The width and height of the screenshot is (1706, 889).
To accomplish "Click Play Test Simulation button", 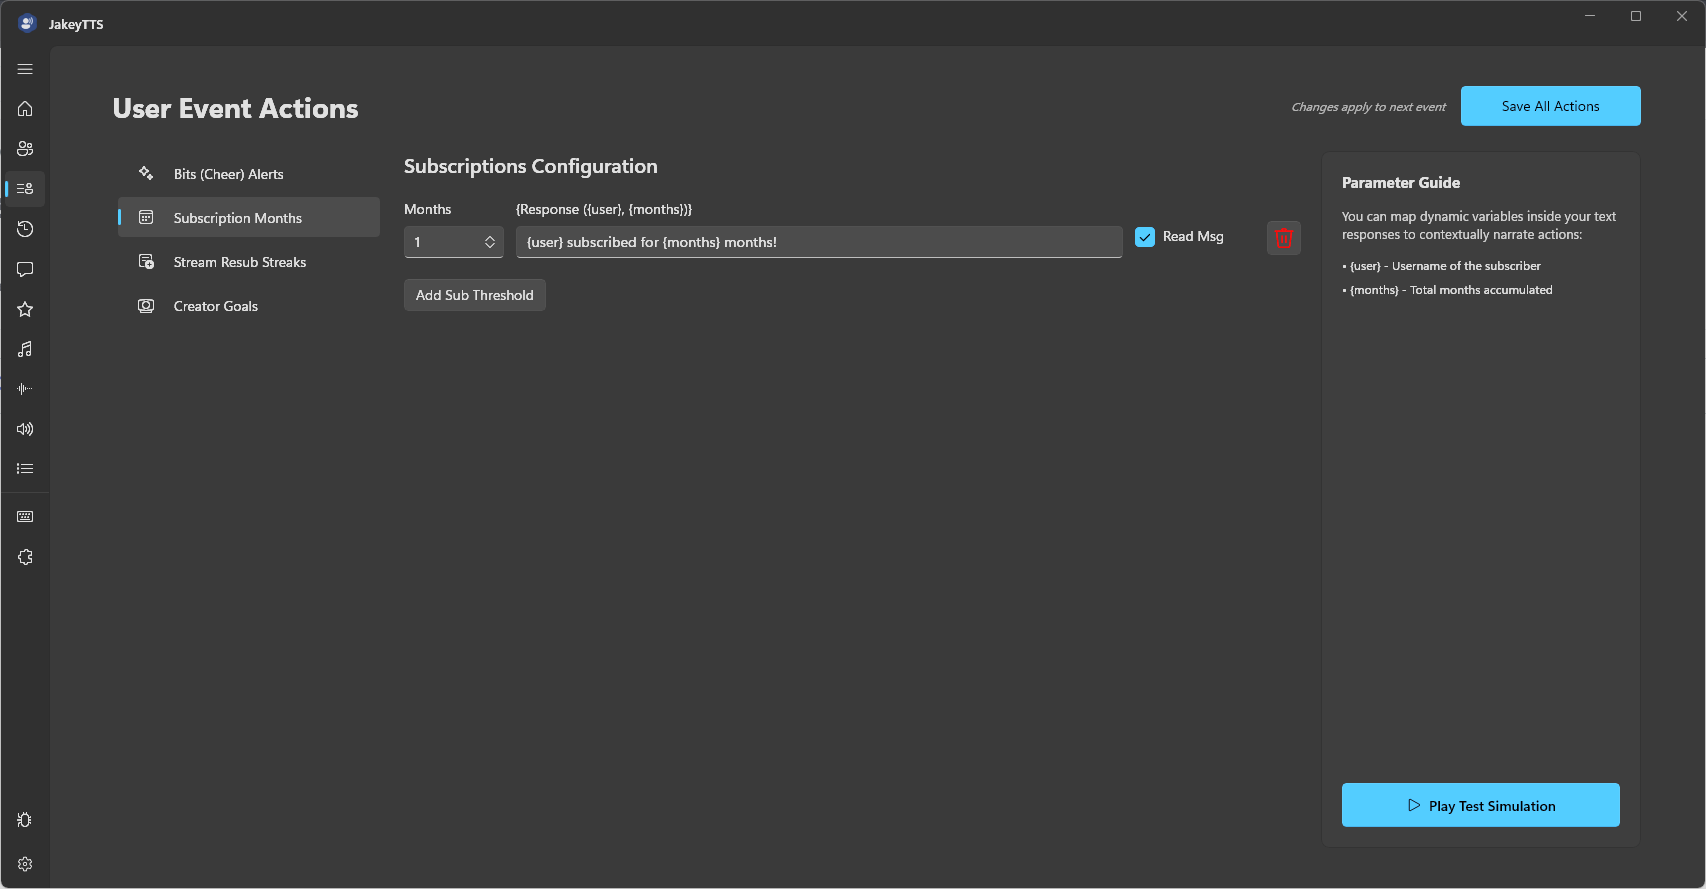I will [1481, 805].
